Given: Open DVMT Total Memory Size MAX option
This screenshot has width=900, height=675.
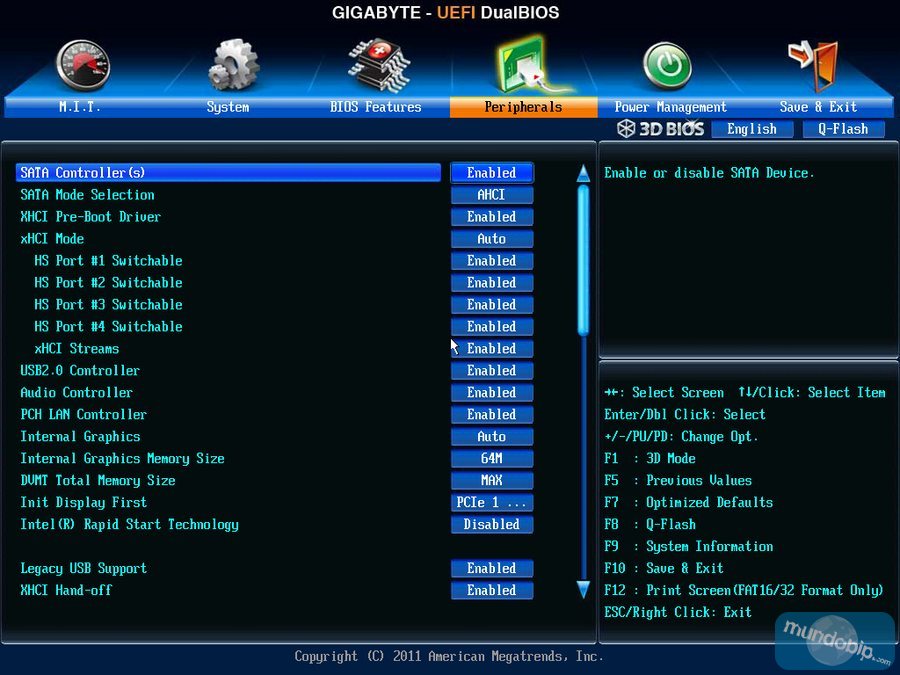Looking at the screenshot, I should pyautogui.click(x=492, y=480).
